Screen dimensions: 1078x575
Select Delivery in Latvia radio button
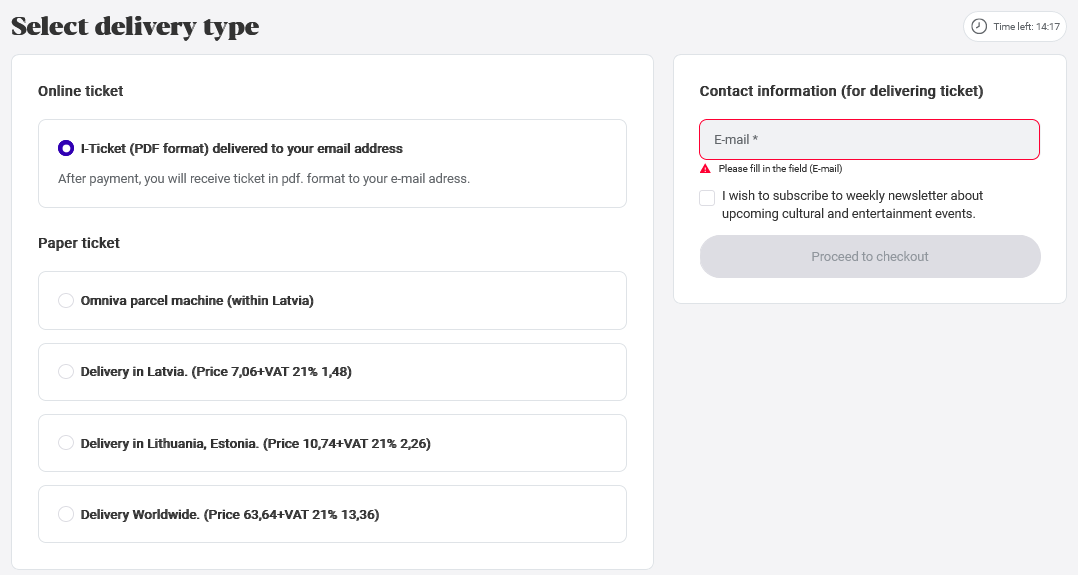click(66, 371)
